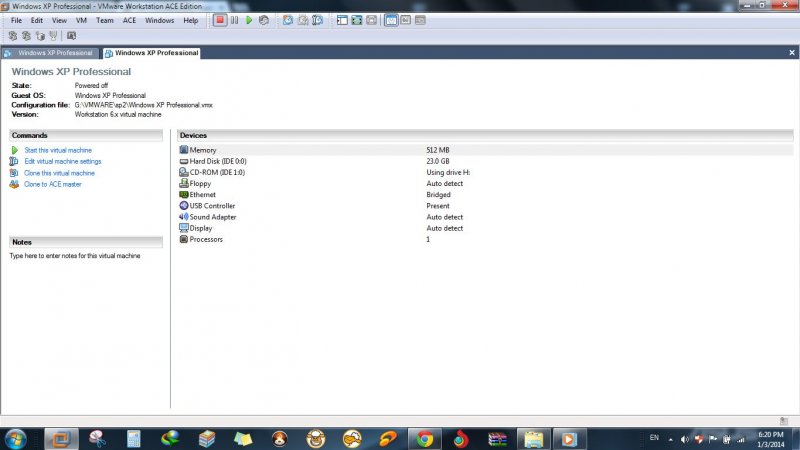Click the notes field to enter notes
The width and height of the screenshot is (800, 450).
75,256
